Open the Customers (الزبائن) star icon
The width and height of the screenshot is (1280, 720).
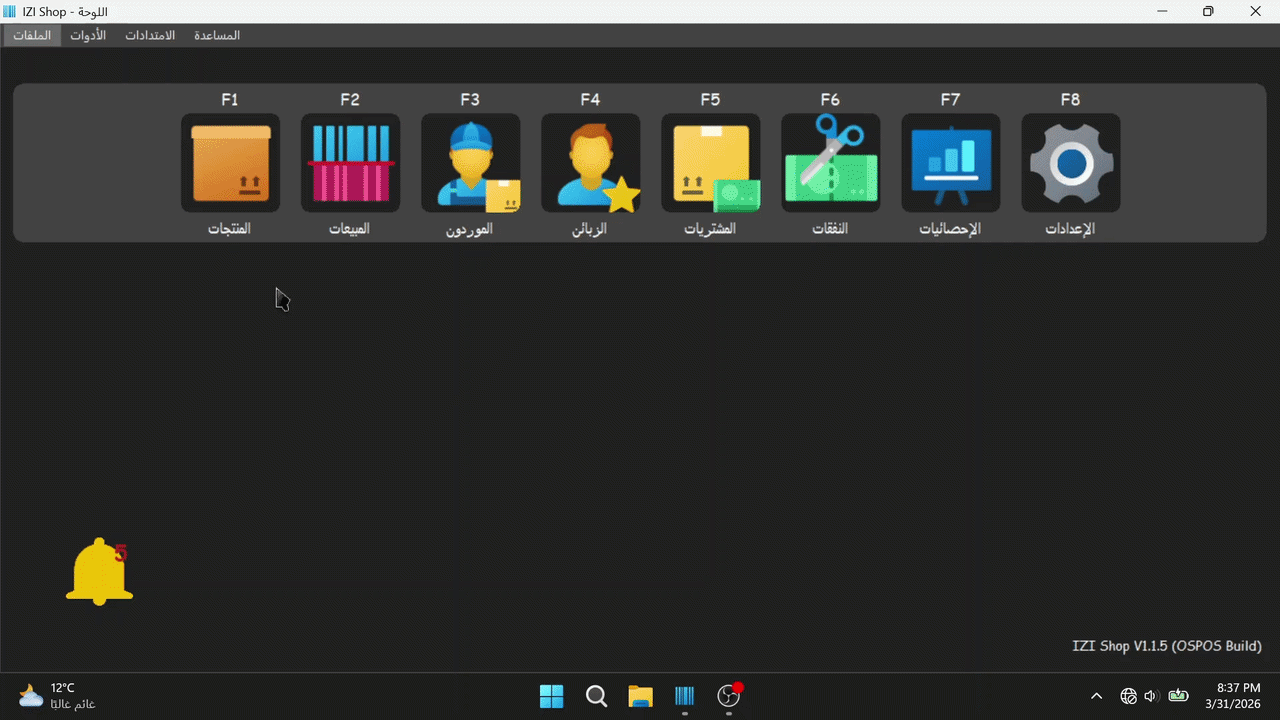591,163
